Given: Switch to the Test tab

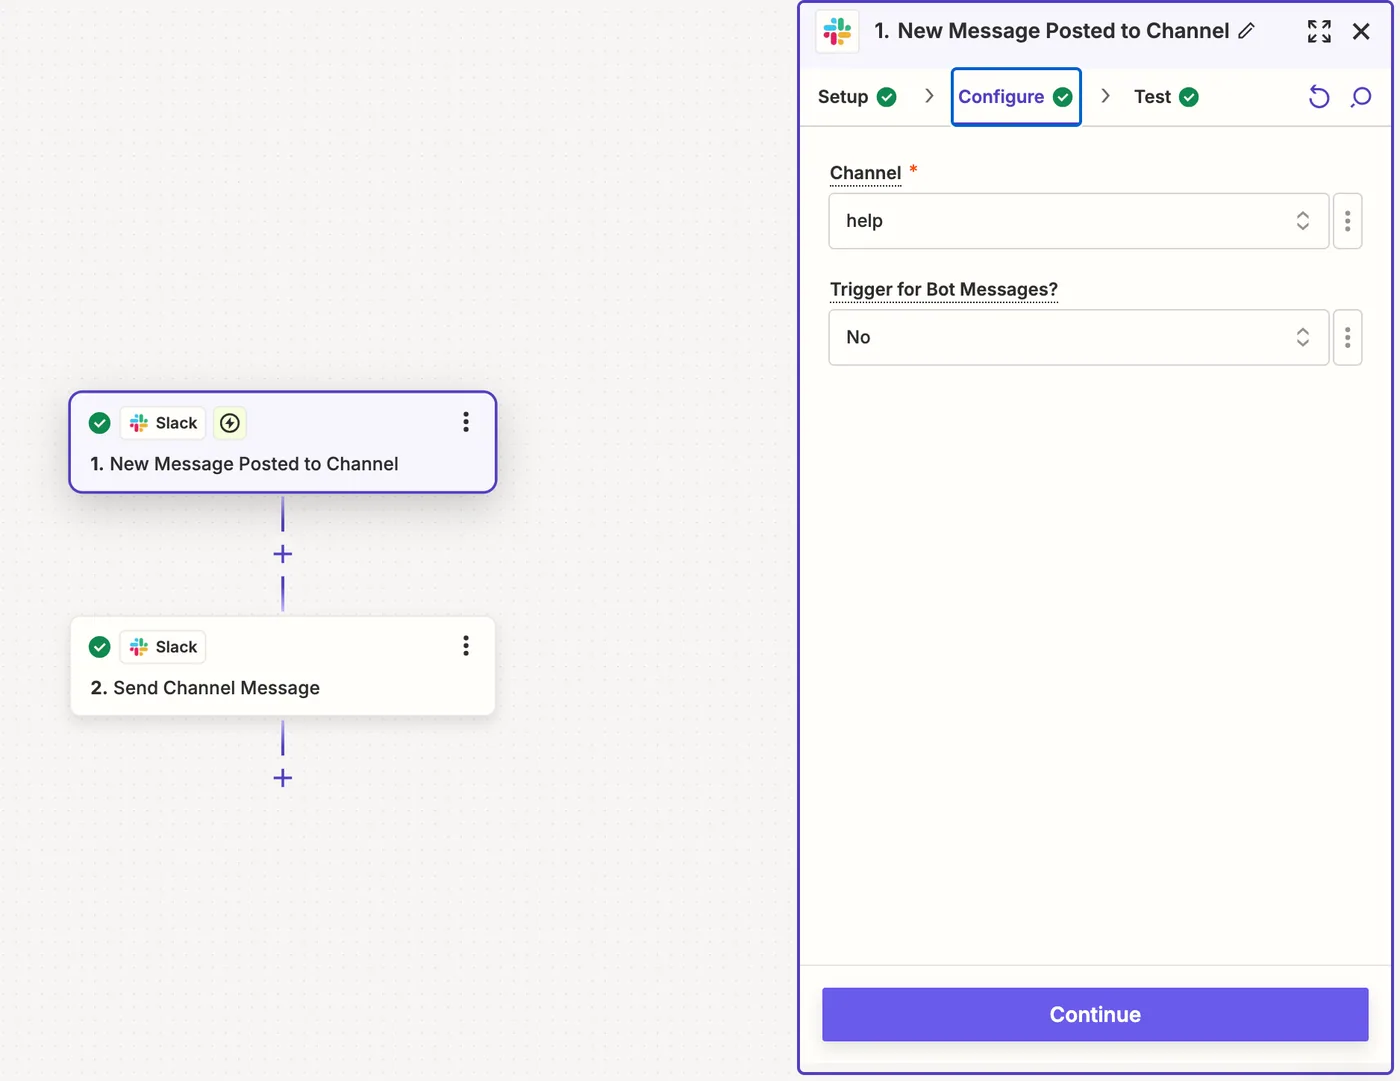Looking at the screenshot, I should 1166,97.
